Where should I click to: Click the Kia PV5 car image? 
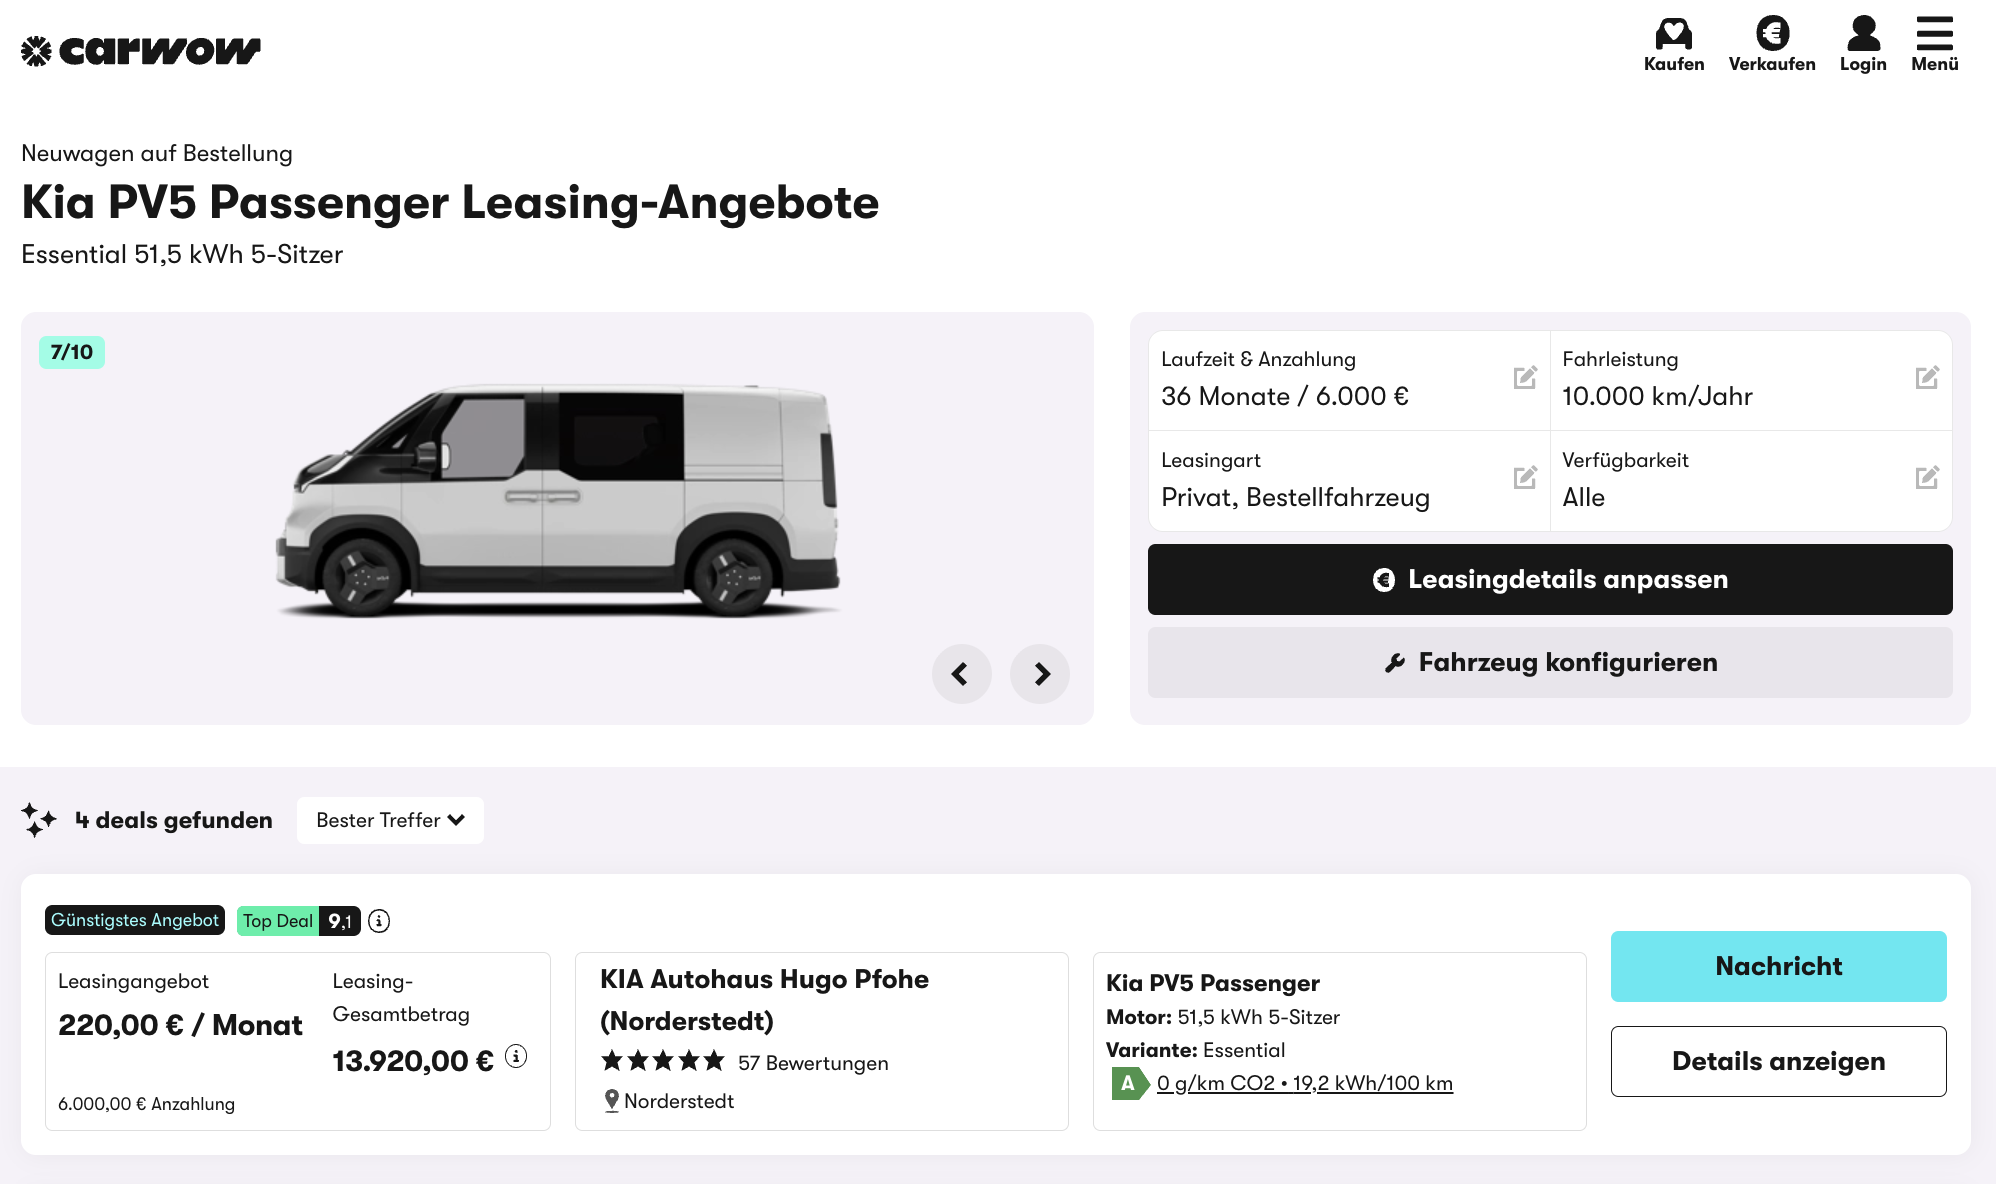tap(556, 500)
